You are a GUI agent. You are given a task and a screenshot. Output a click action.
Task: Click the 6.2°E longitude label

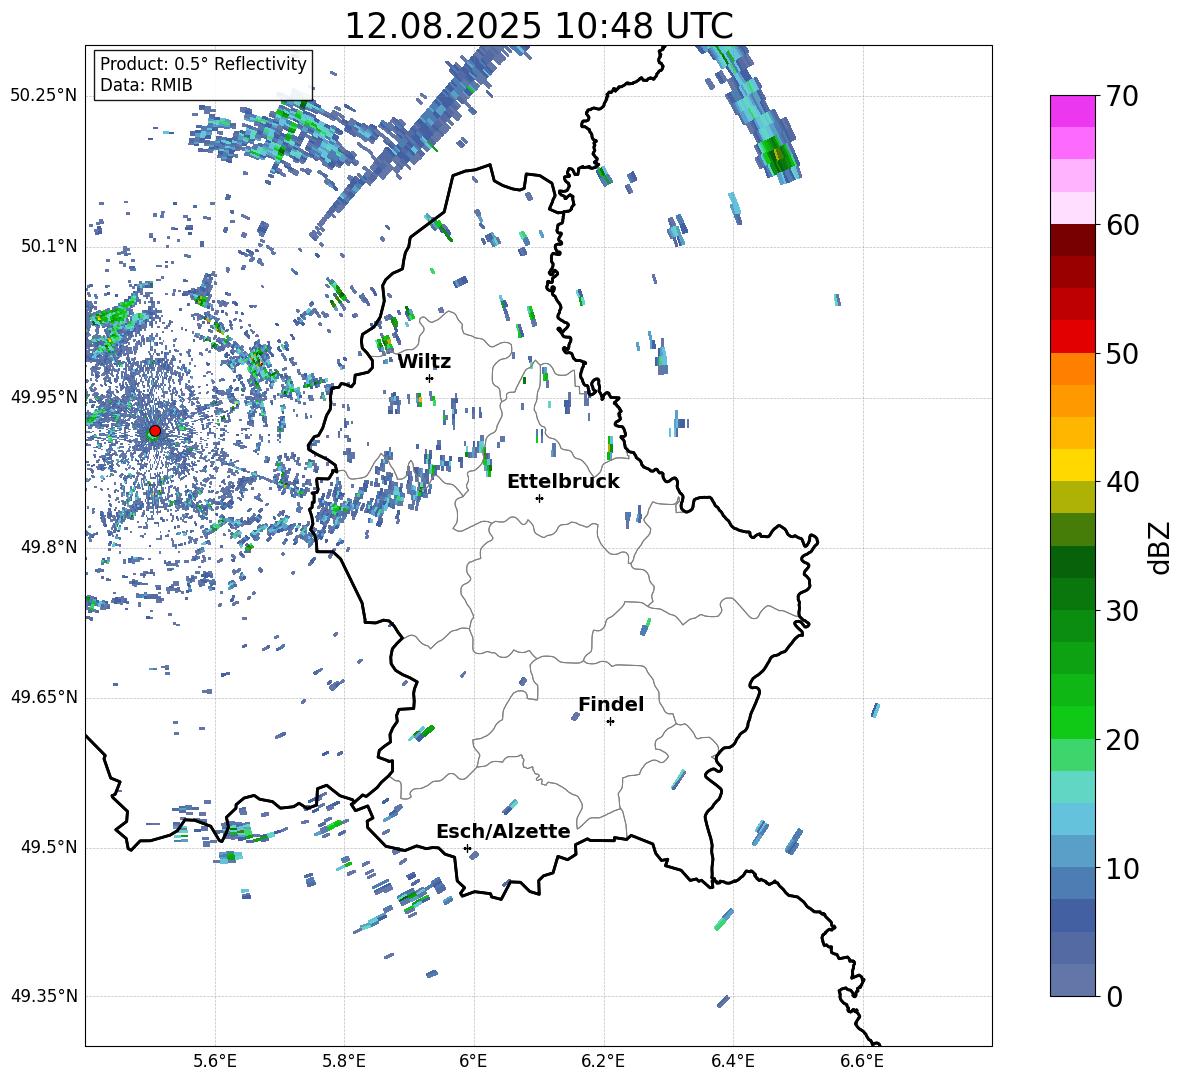point(603,1061)
